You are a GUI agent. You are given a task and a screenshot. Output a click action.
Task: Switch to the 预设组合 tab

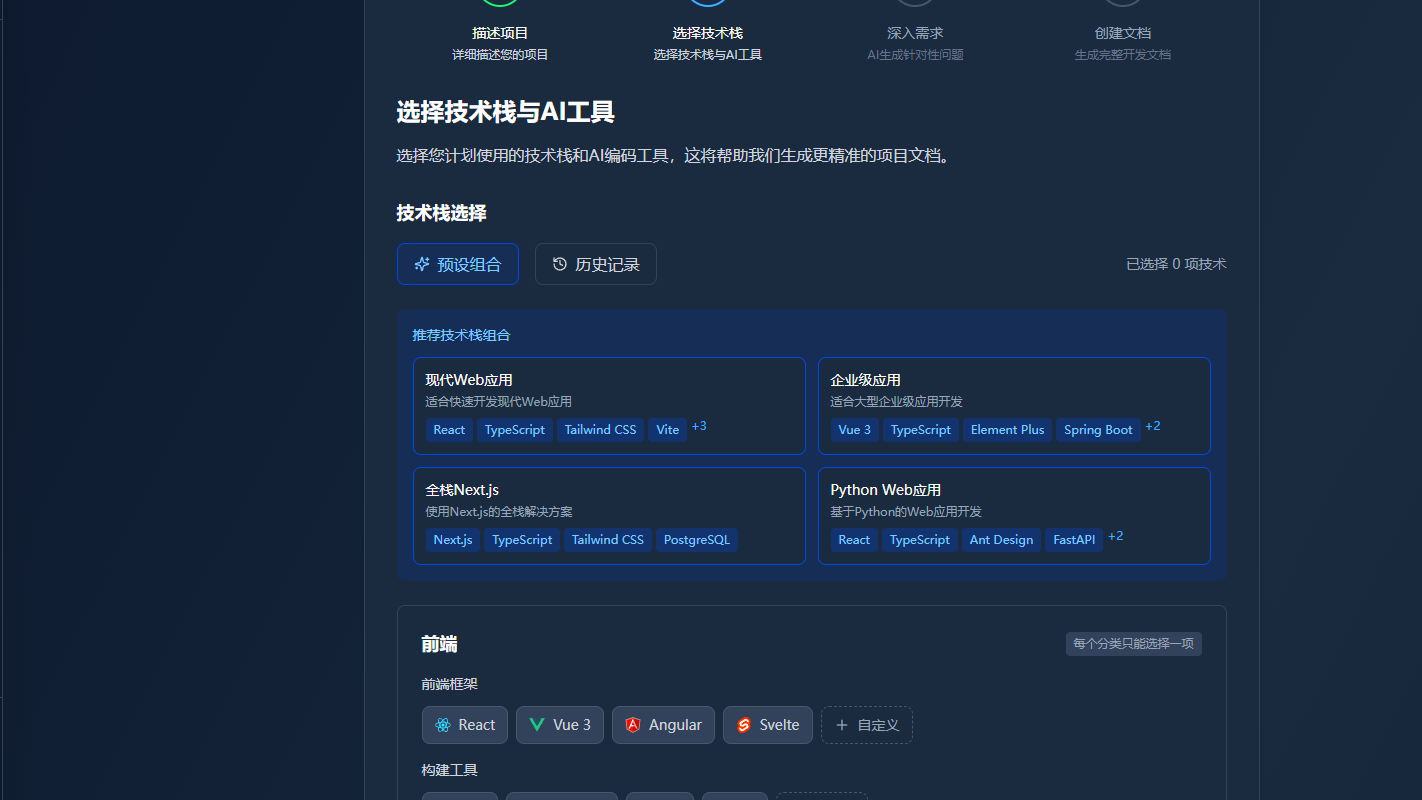click(x=458, y=264)
